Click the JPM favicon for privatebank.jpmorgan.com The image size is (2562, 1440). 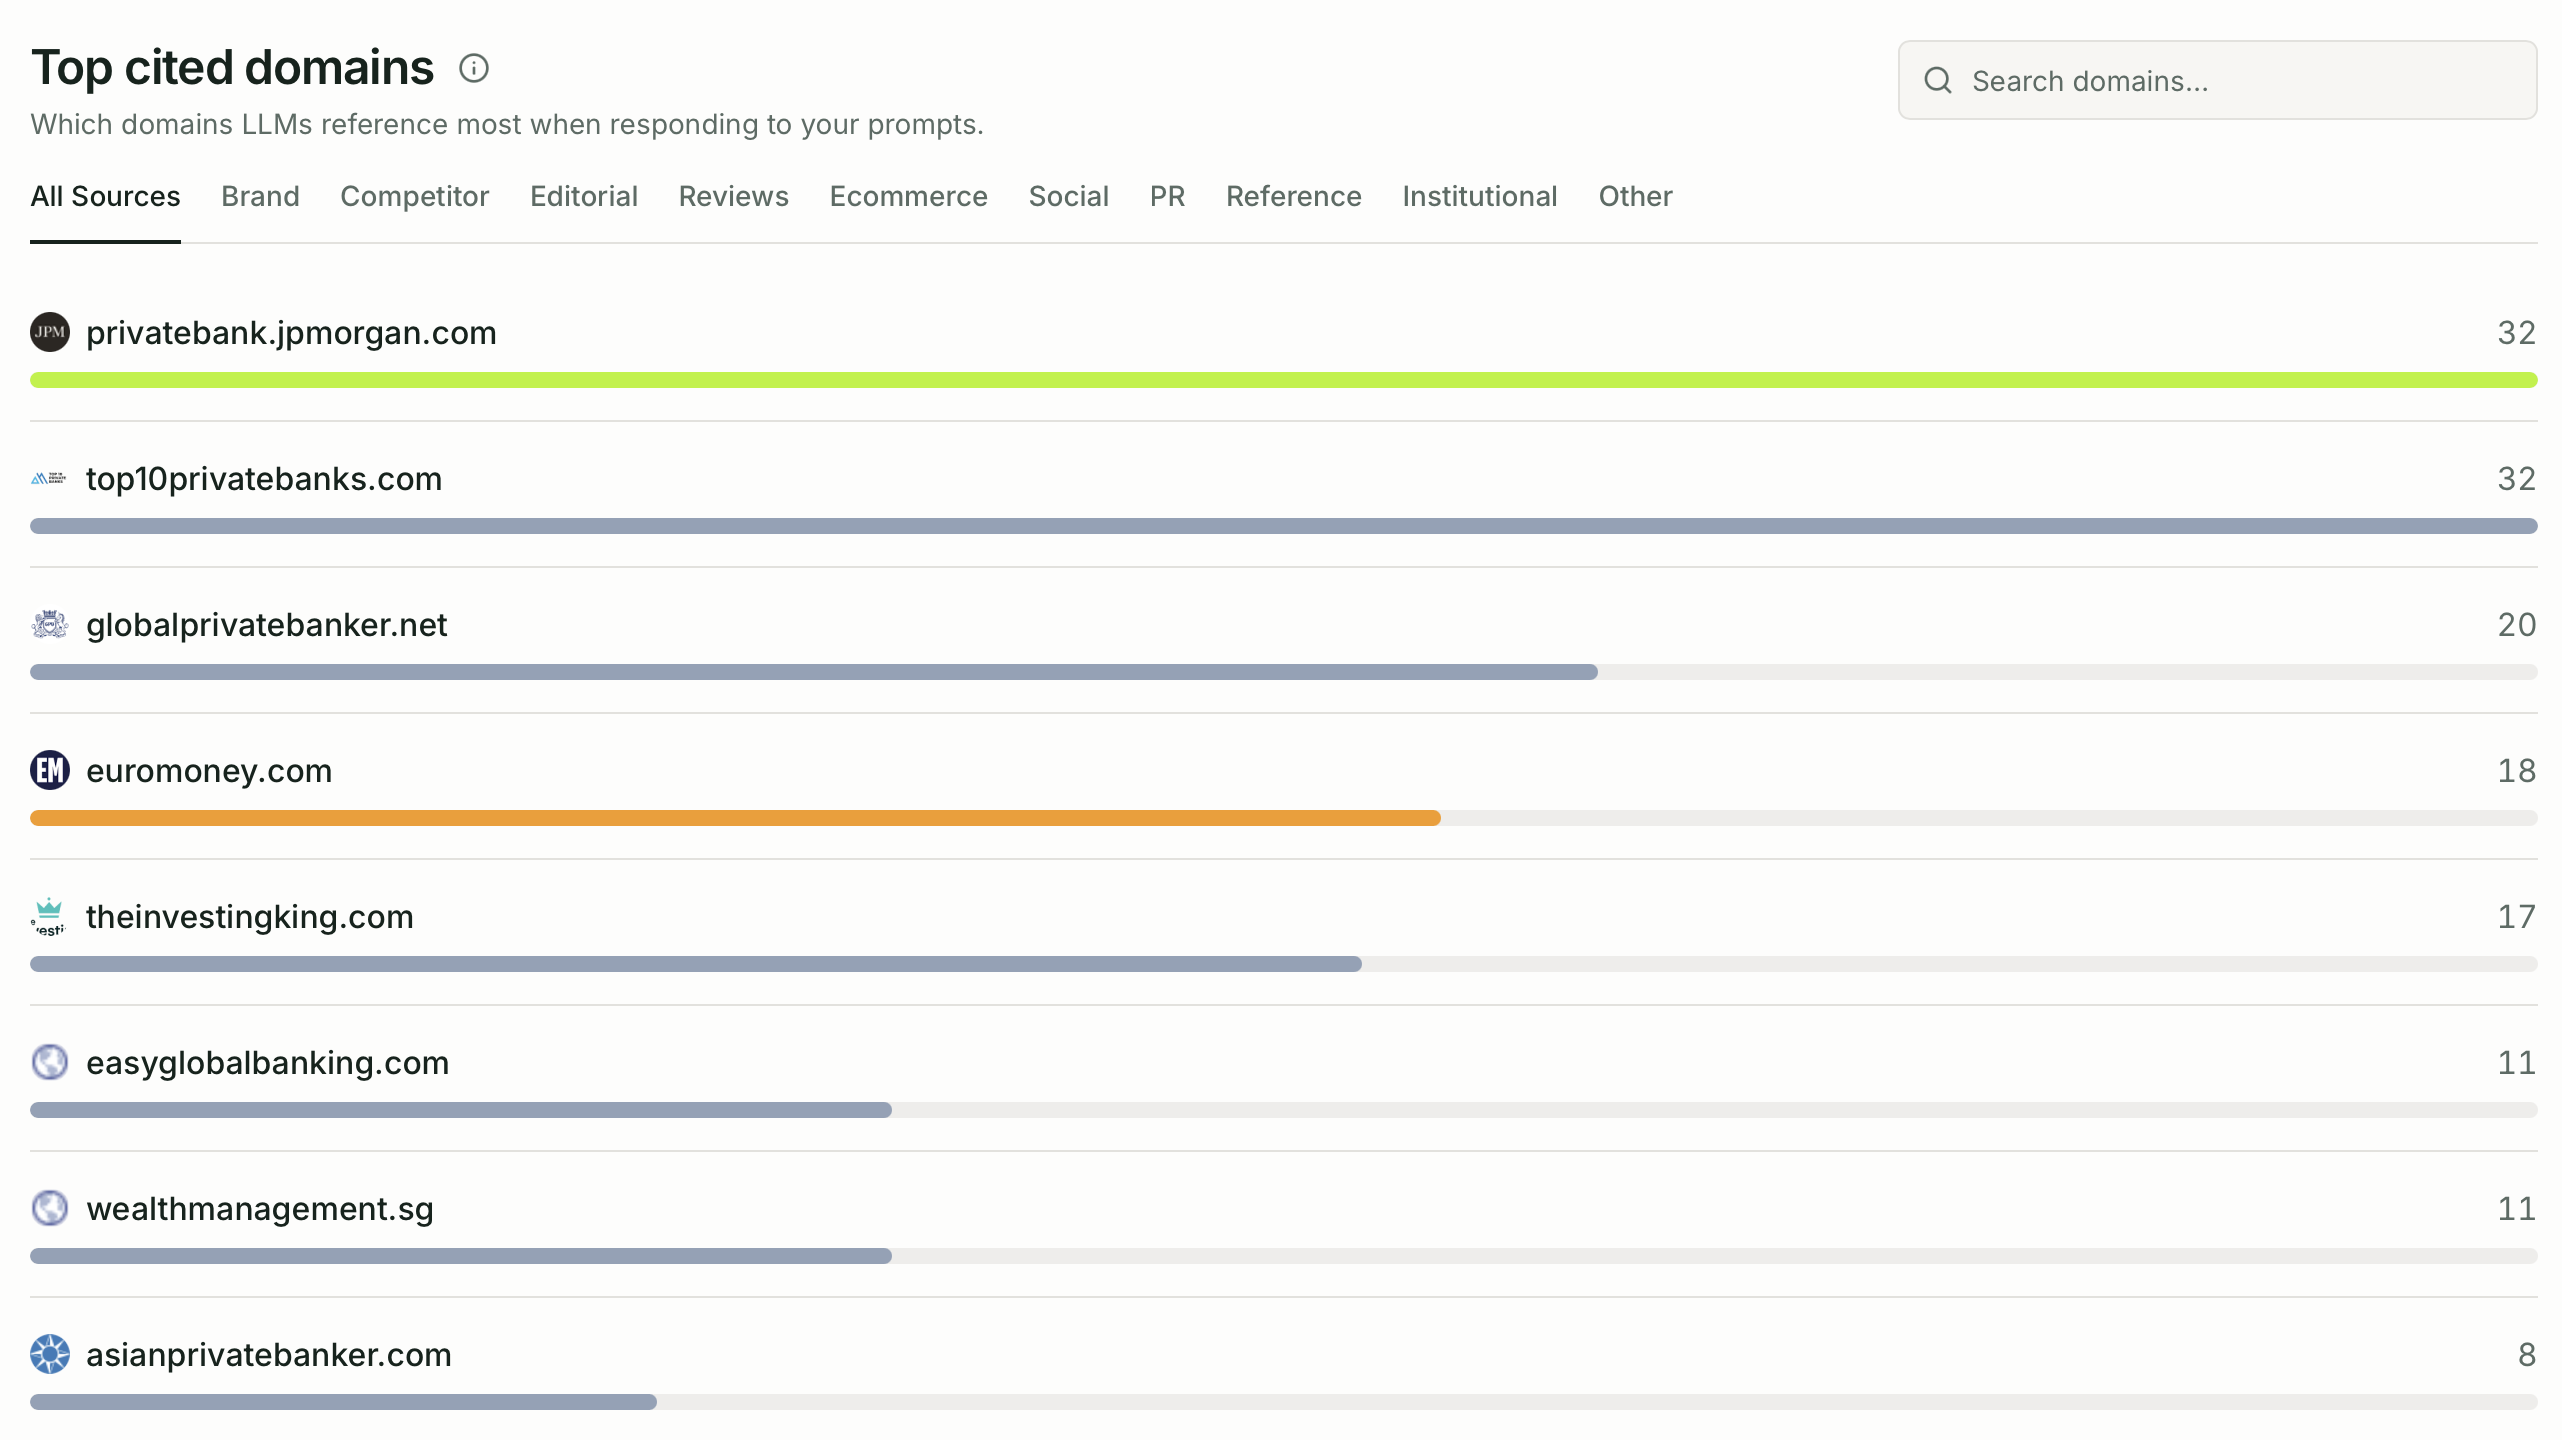tap(50, 332)
